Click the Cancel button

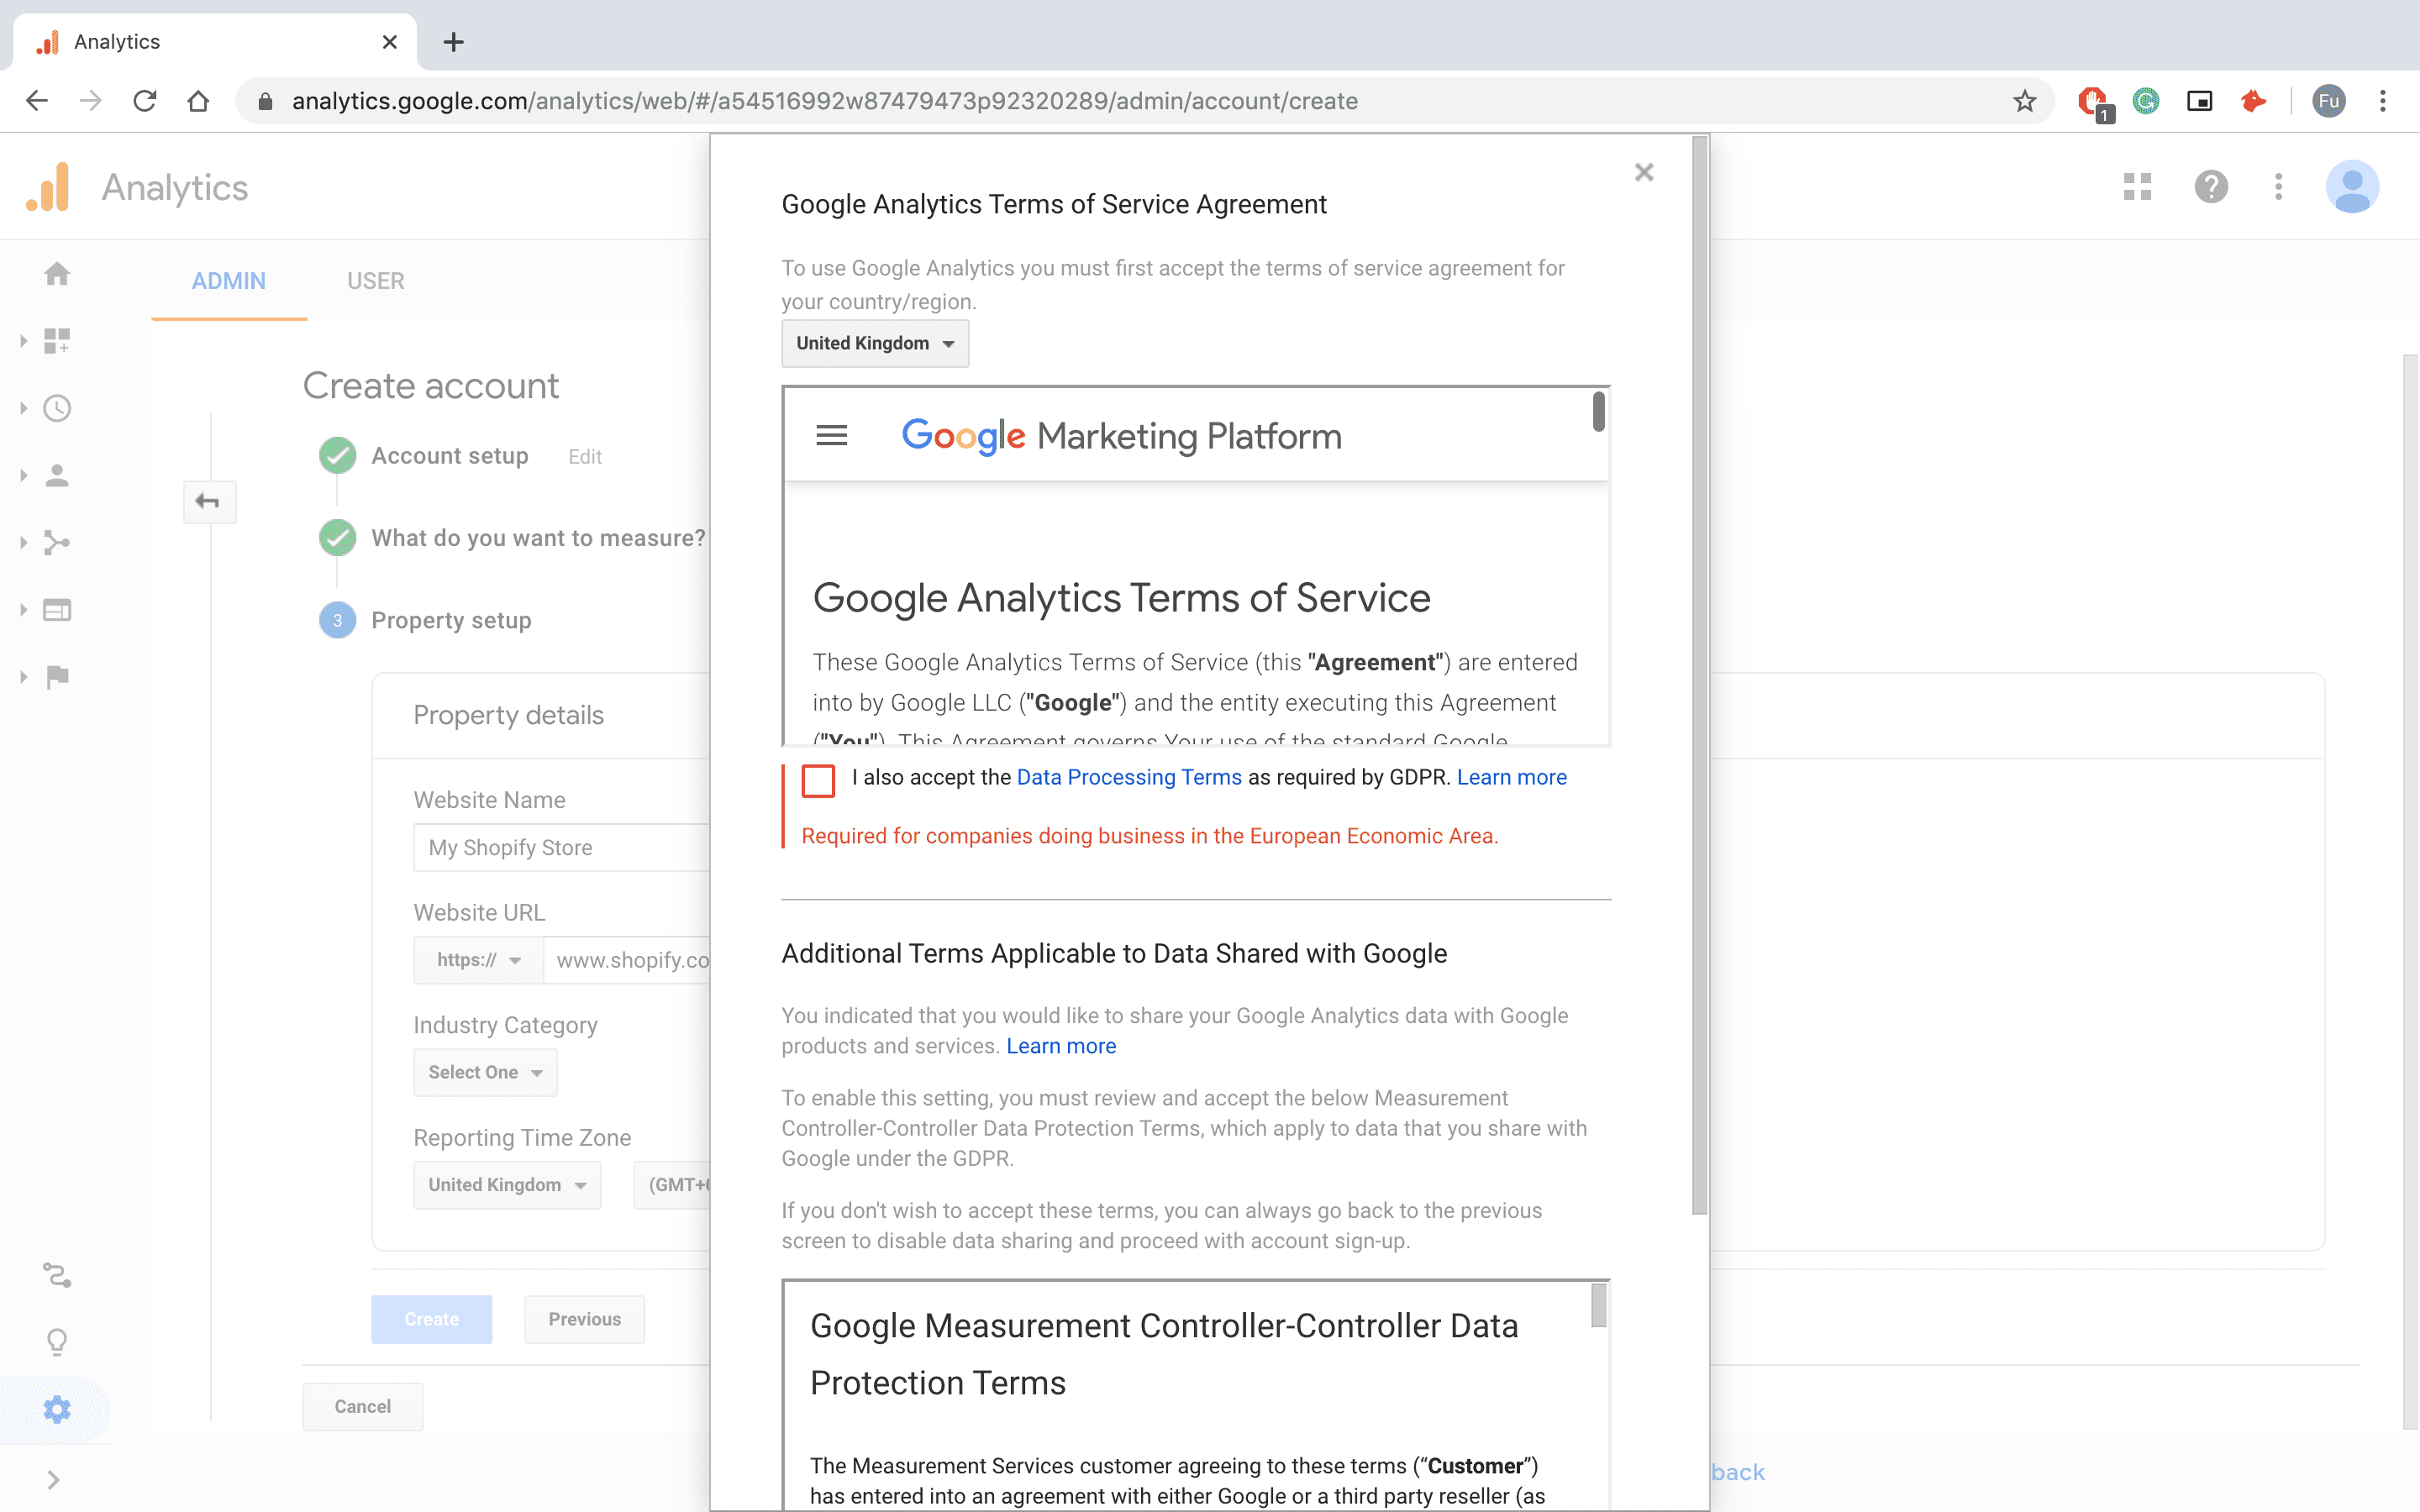coord(362,1406)
